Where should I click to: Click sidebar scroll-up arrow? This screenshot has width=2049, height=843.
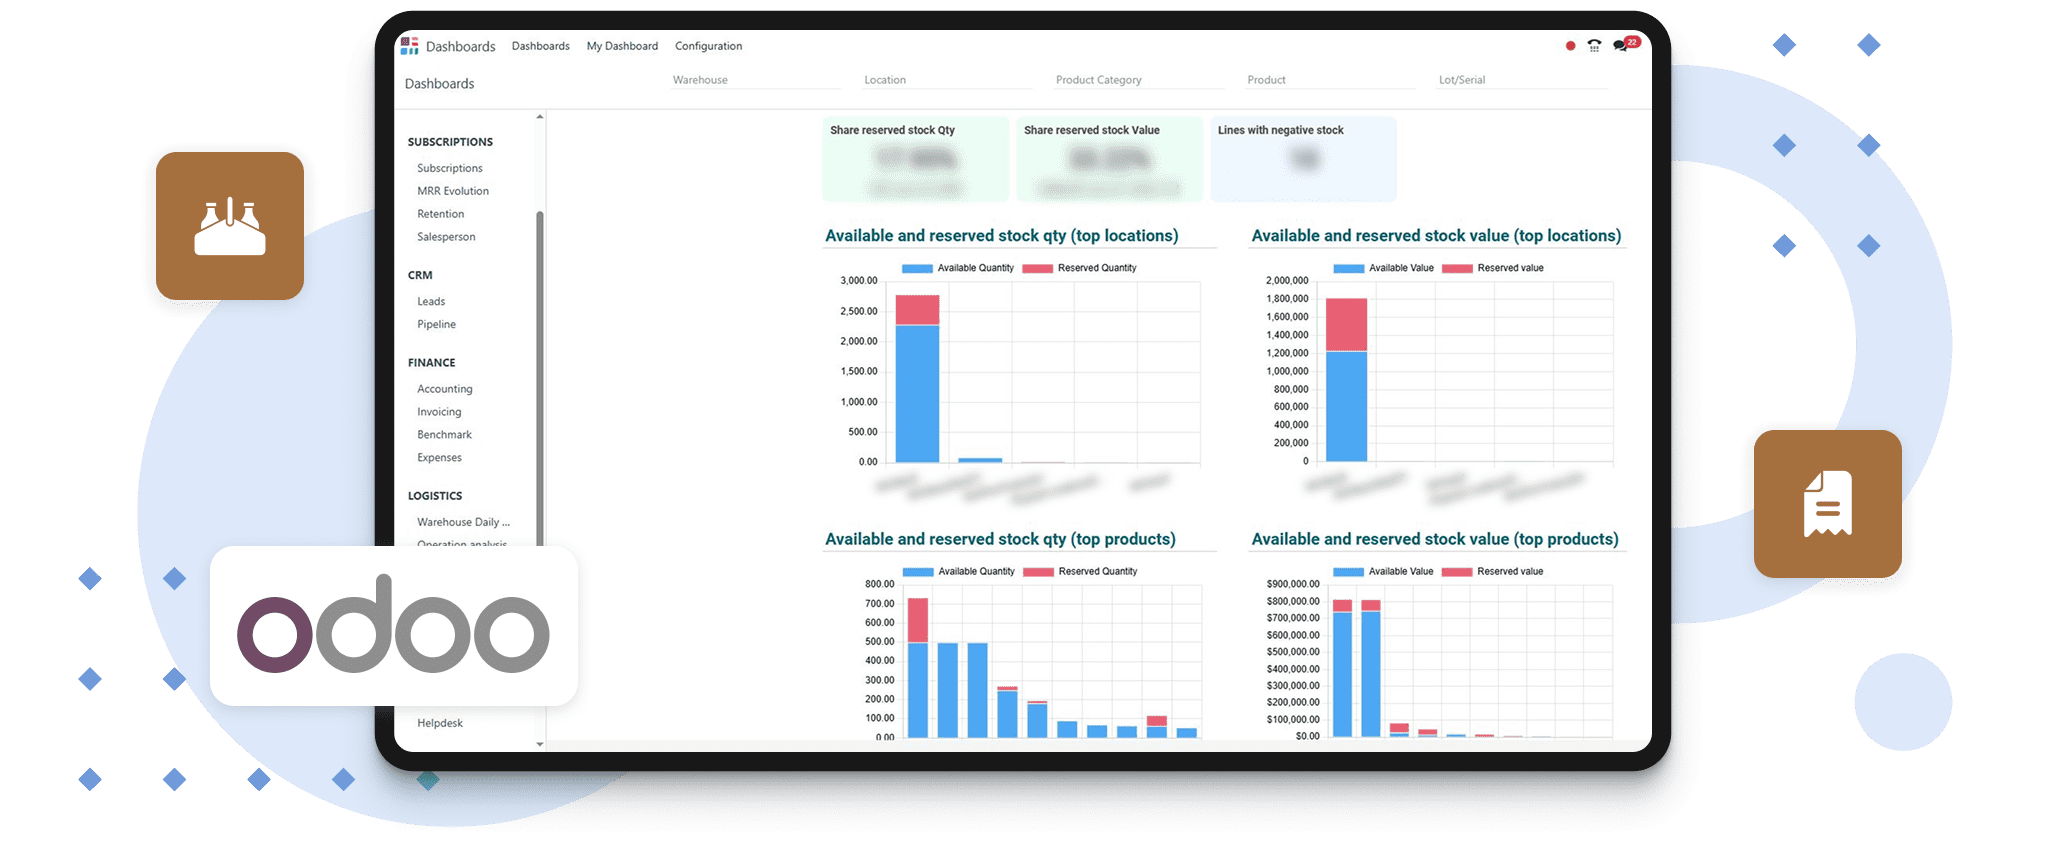[540, 118]
